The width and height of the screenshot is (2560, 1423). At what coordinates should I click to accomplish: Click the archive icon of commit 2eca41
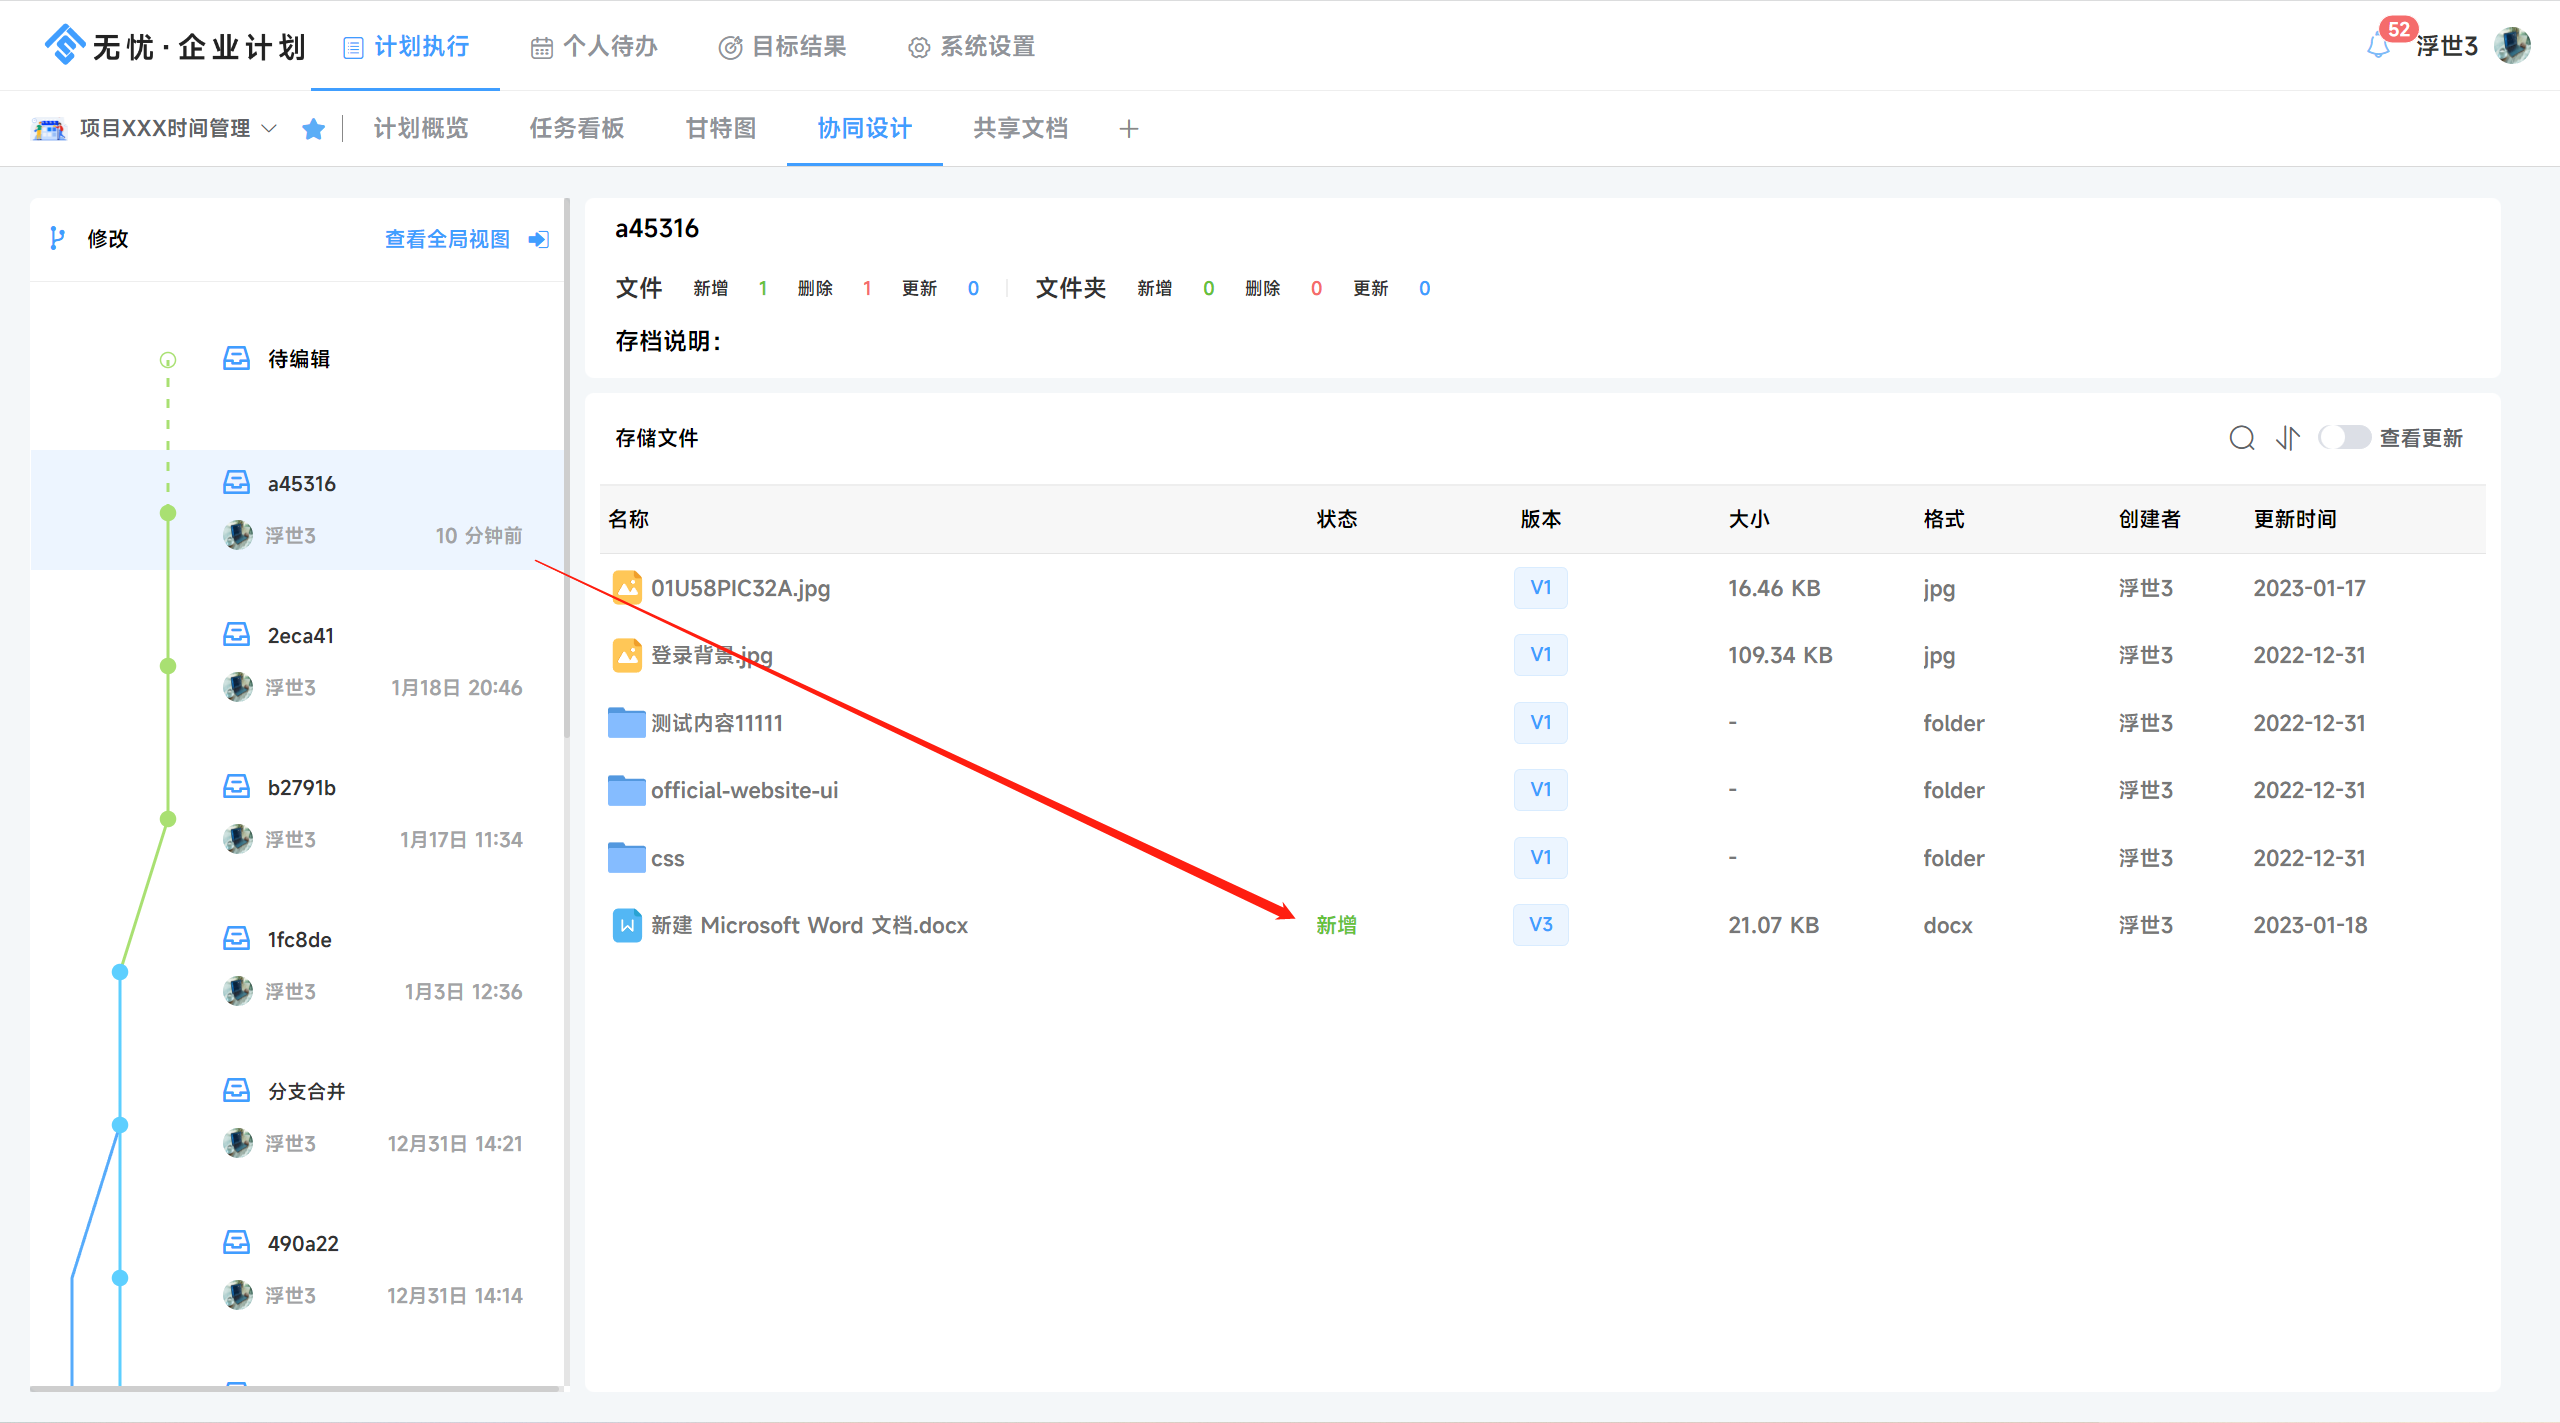(236, 635)
